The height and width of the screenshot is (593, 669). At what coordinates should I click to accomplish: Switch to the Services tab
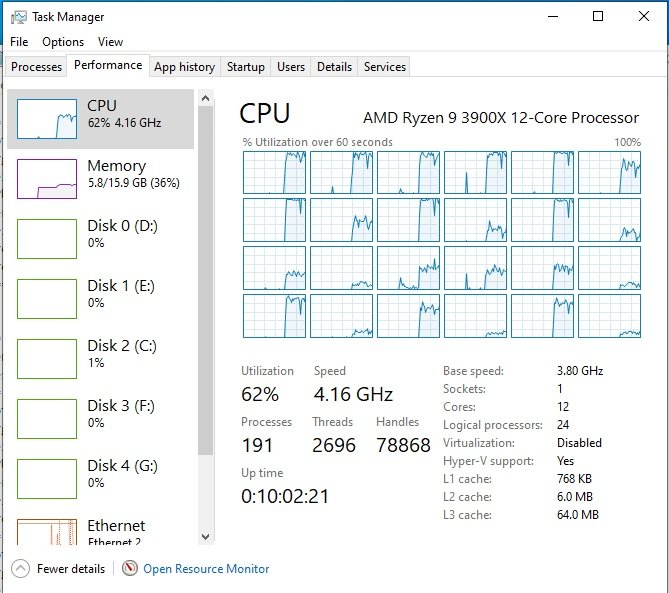point(385,67)
